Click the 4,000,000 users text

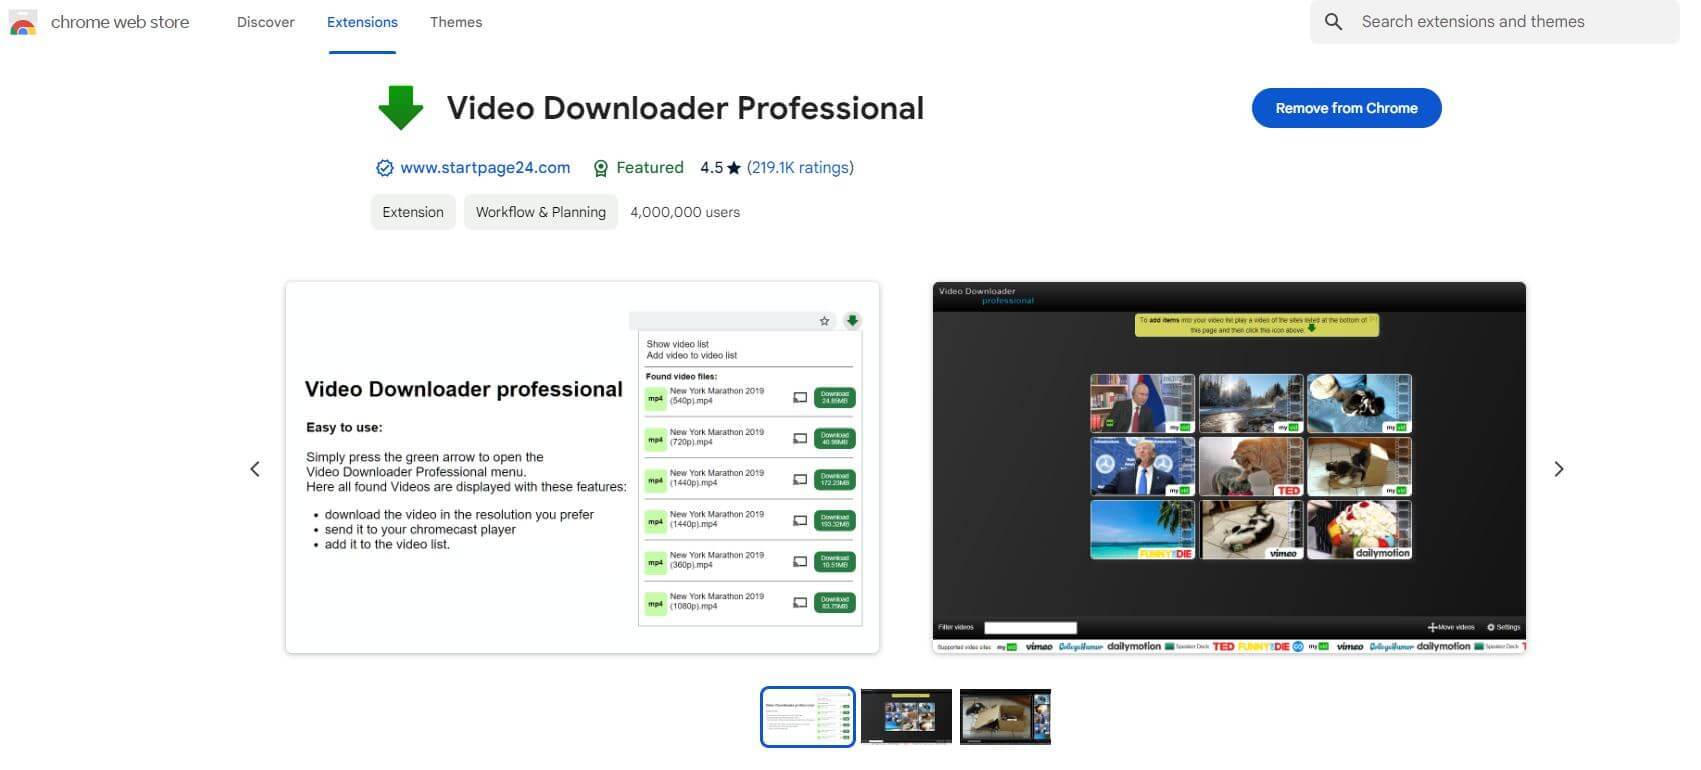pyautogui.click(x=685, y=212)
